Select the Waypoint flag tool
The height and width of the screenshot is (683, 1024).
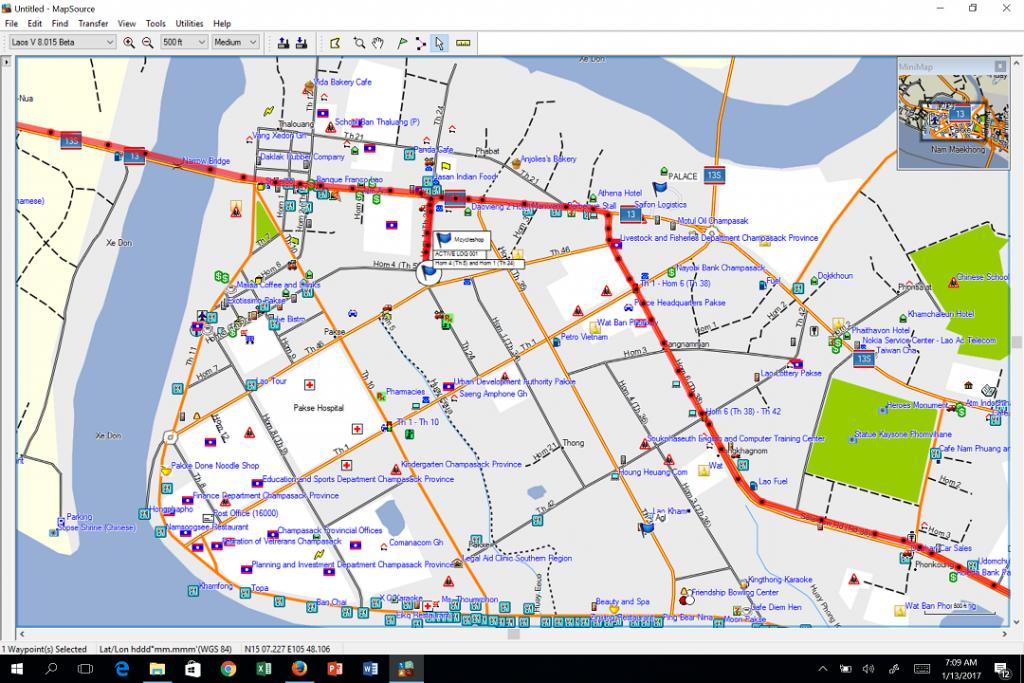pos(402,42)
